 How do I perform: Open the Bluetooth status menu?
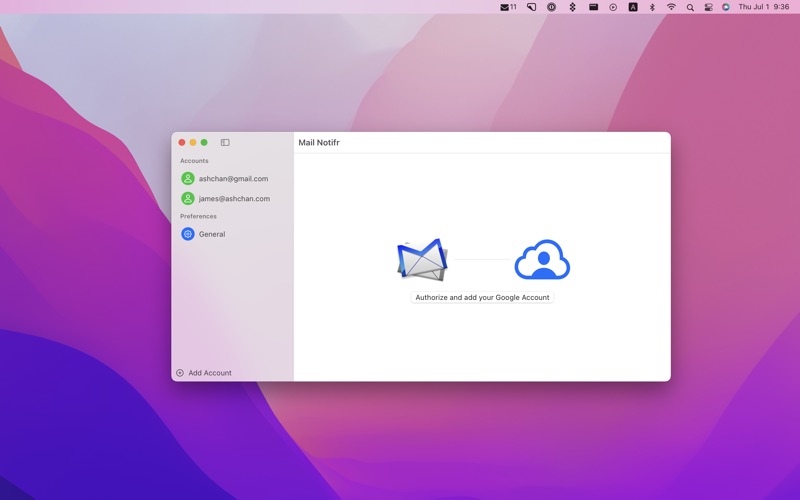pos(652,7)
